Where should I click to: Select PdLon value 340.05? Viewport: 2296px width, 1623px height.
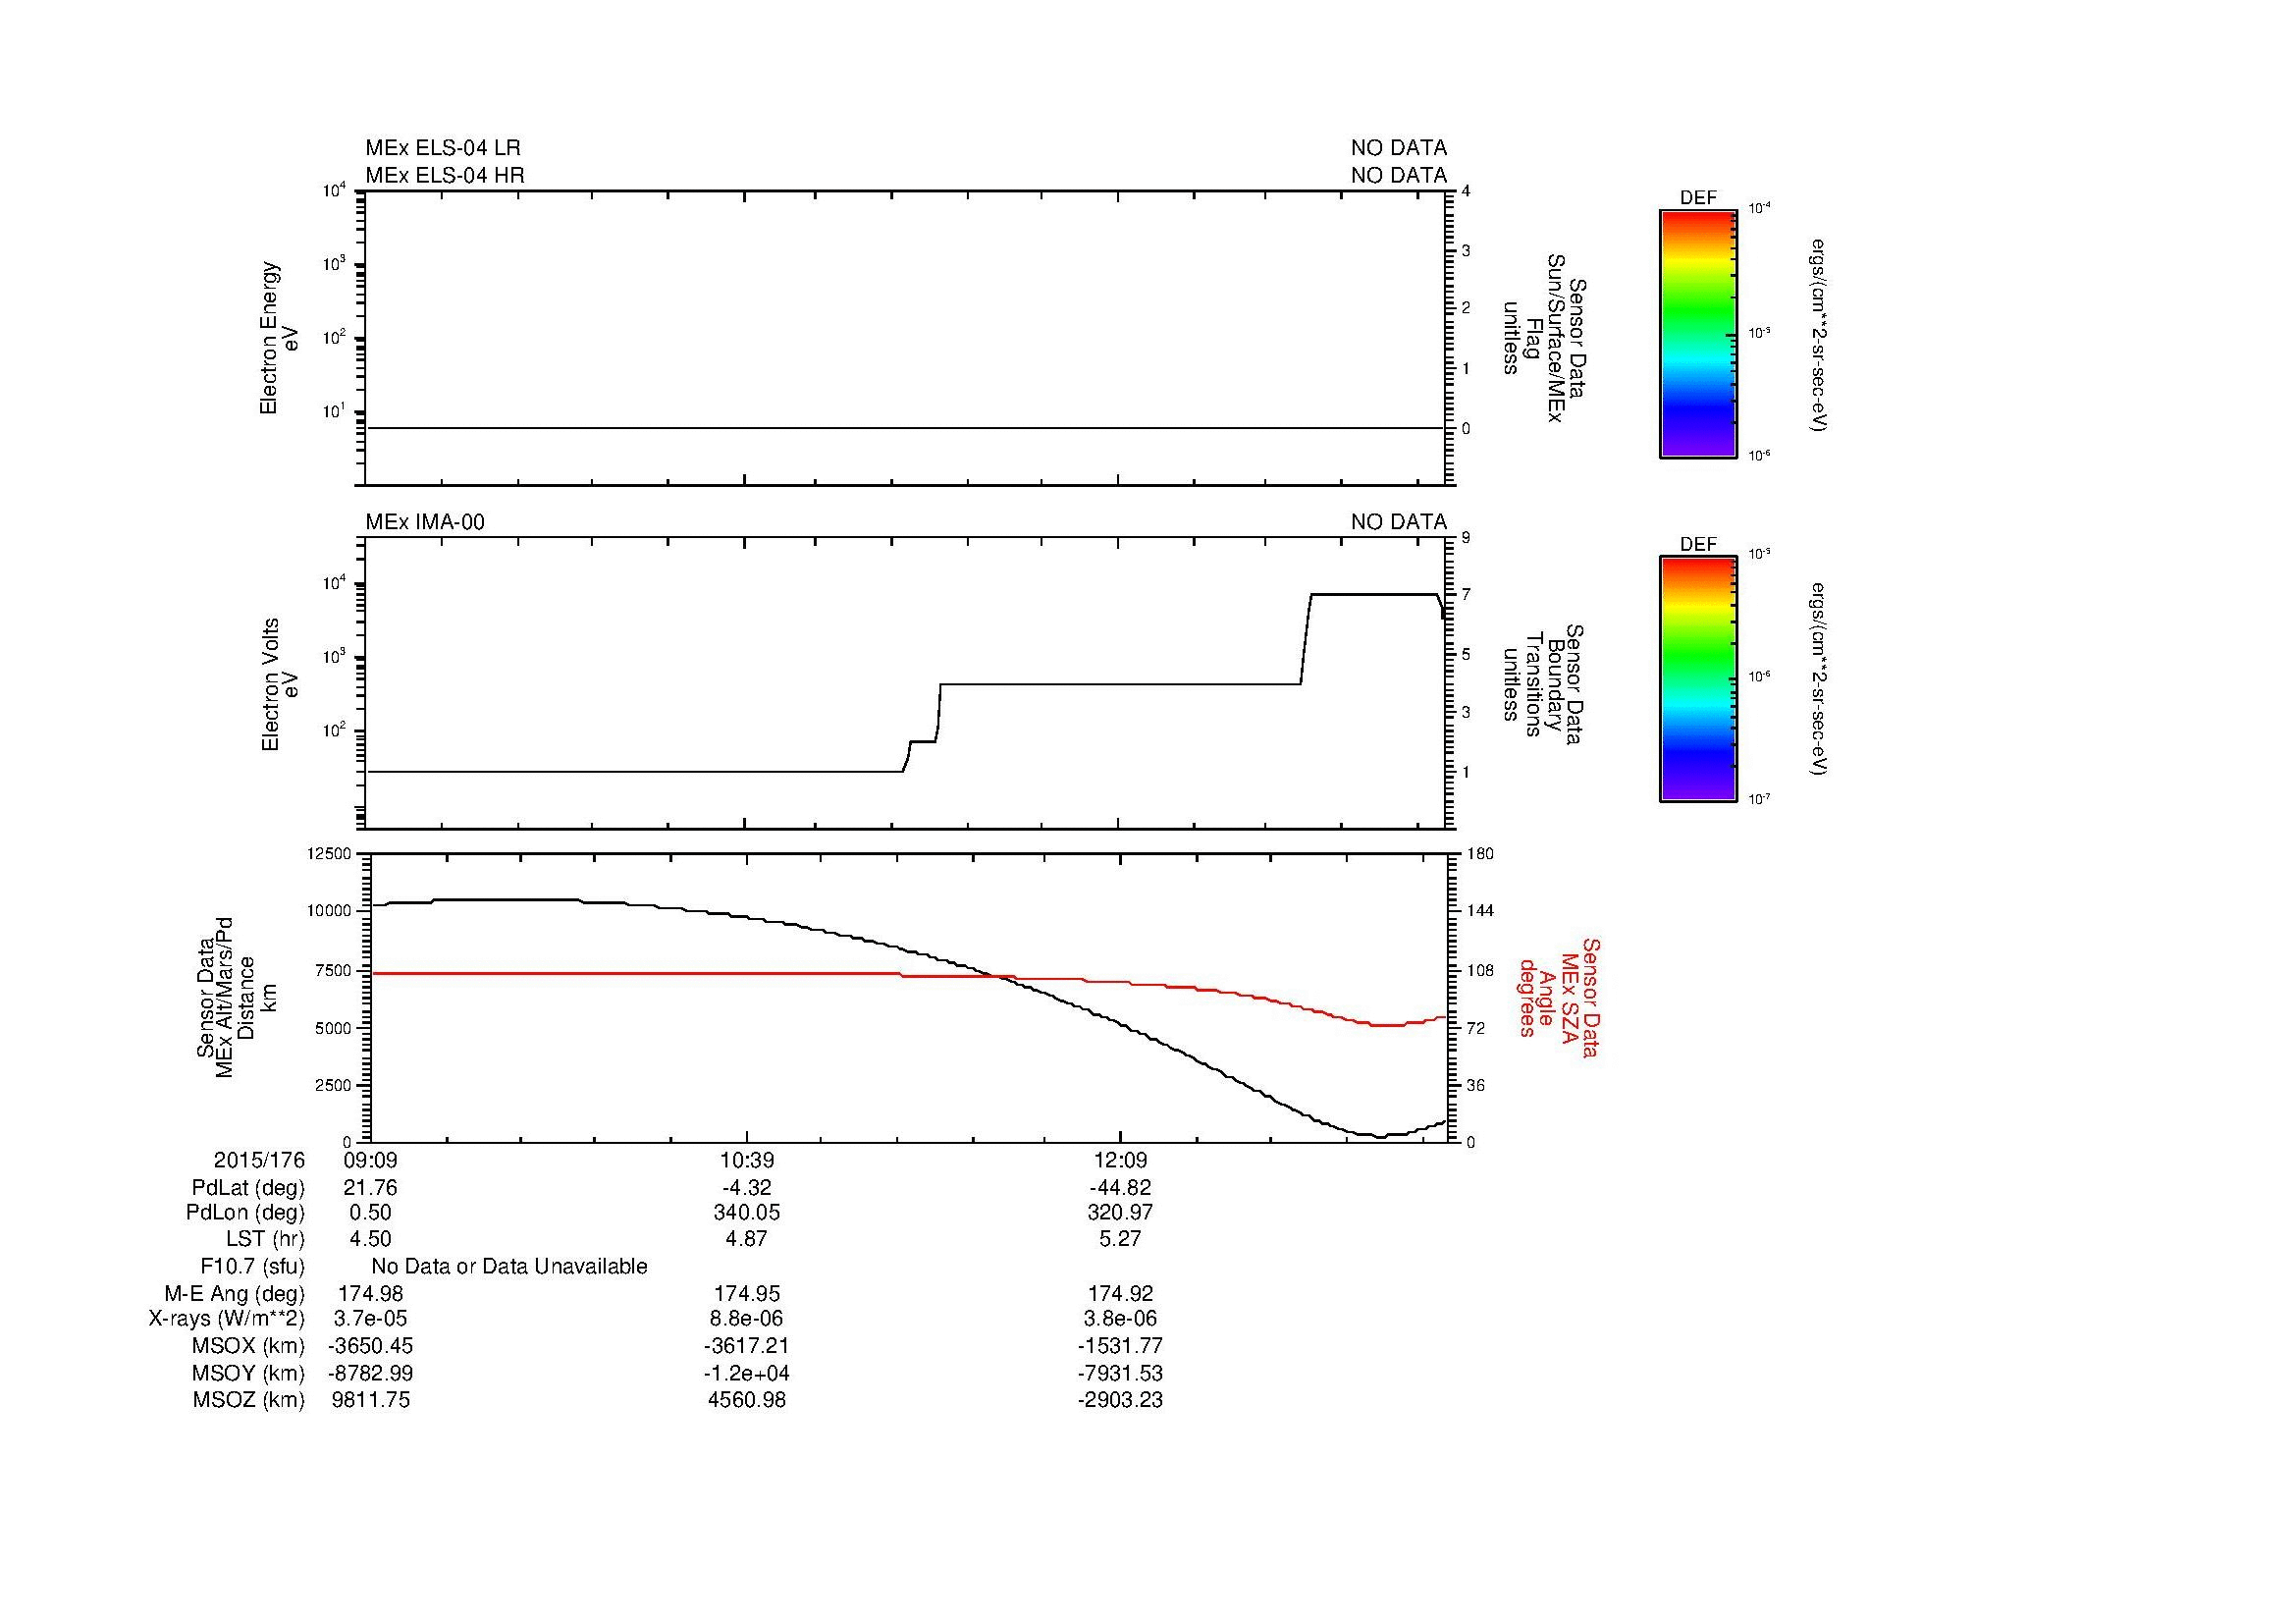pos(746,1213)
